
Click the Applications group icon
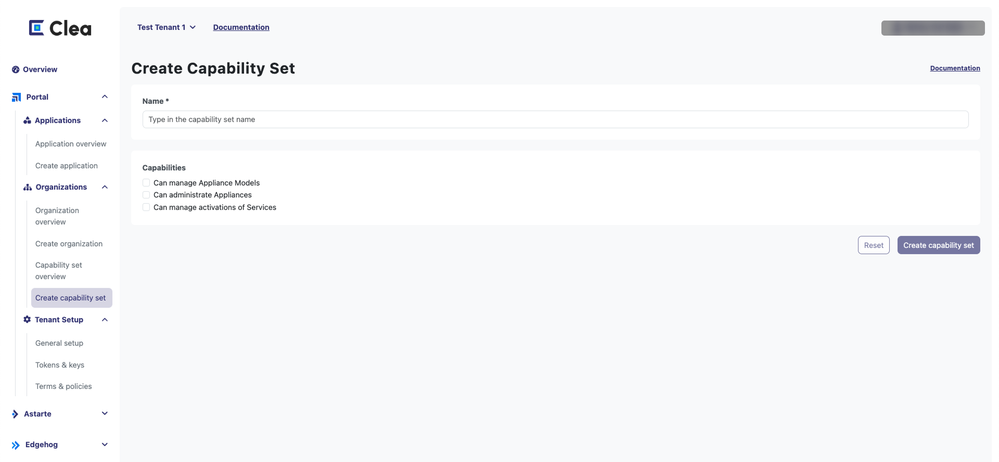pos(27,121)
